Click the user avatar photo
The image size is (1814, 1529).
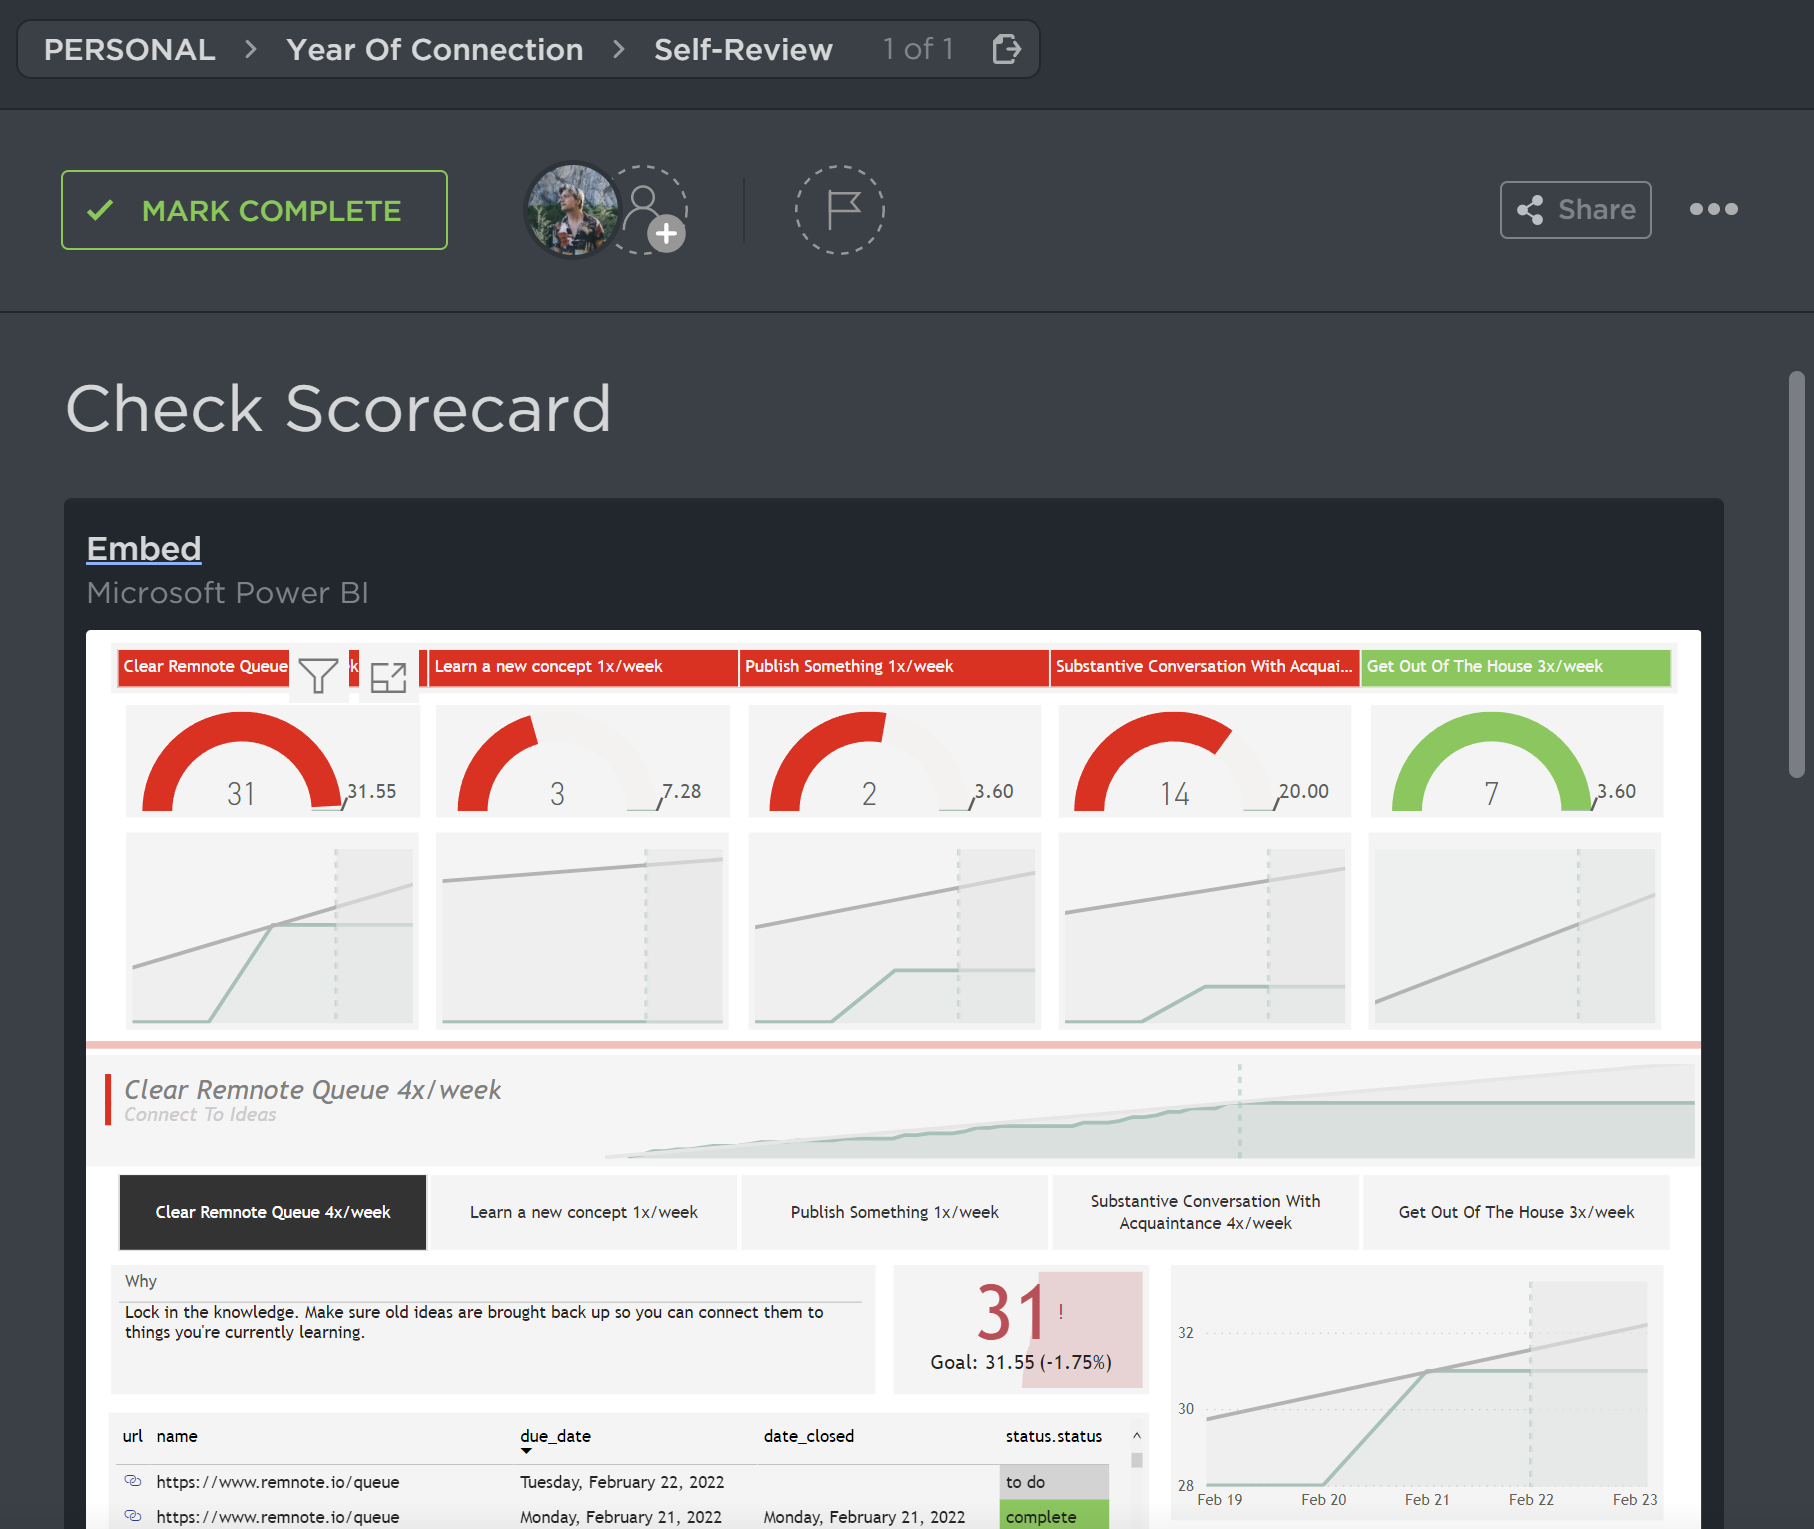(x=571, y=210)
